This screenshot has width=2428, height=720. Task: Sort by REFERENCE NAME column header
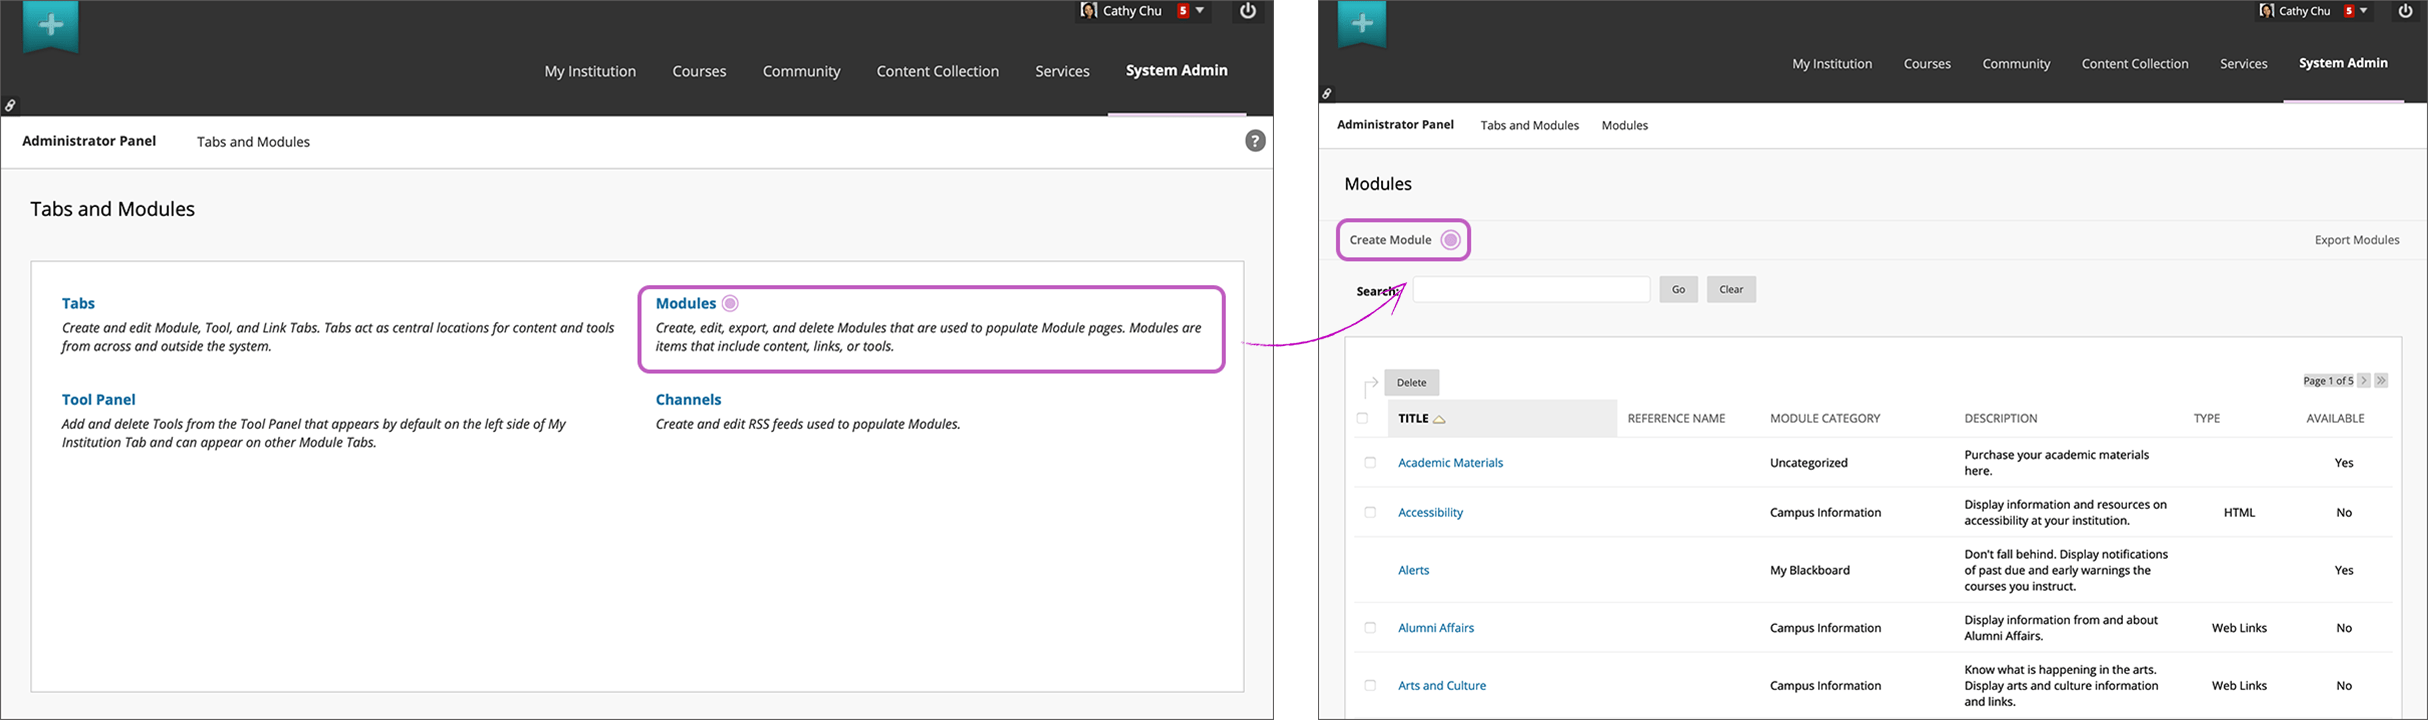click(x=1676, y=418)
